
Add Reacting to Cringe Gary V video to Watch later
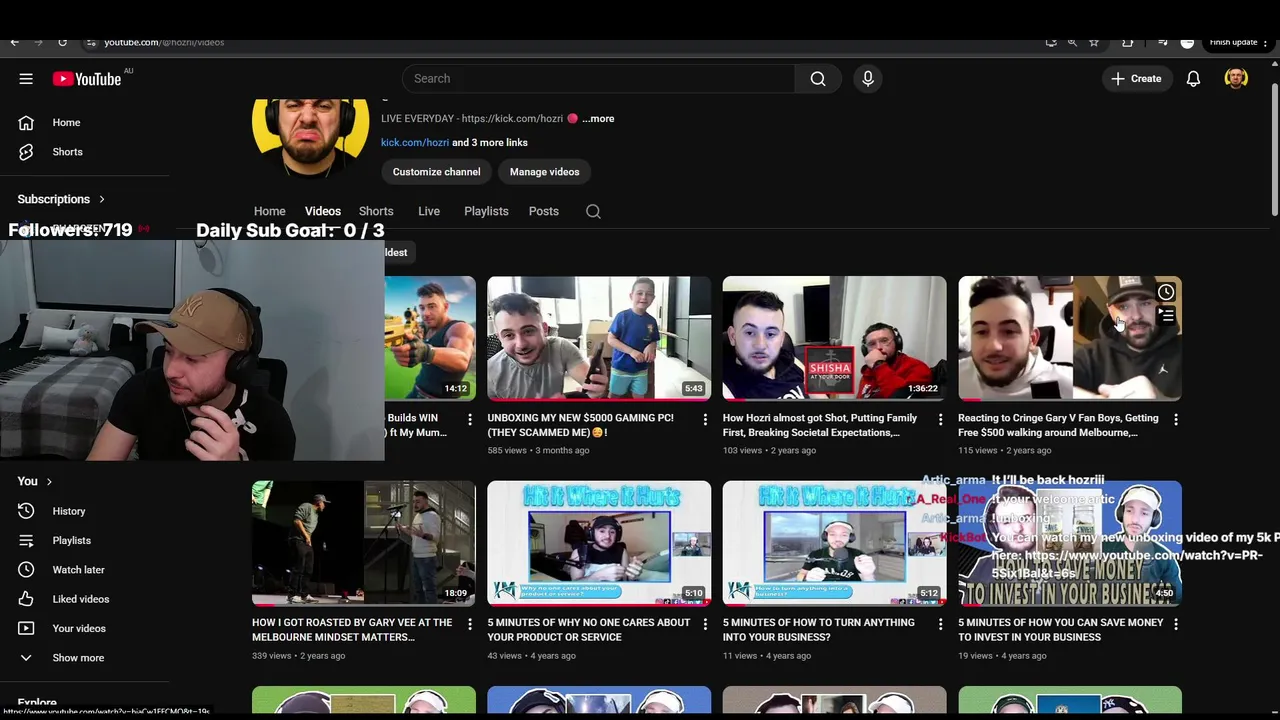pos(1166,292)
